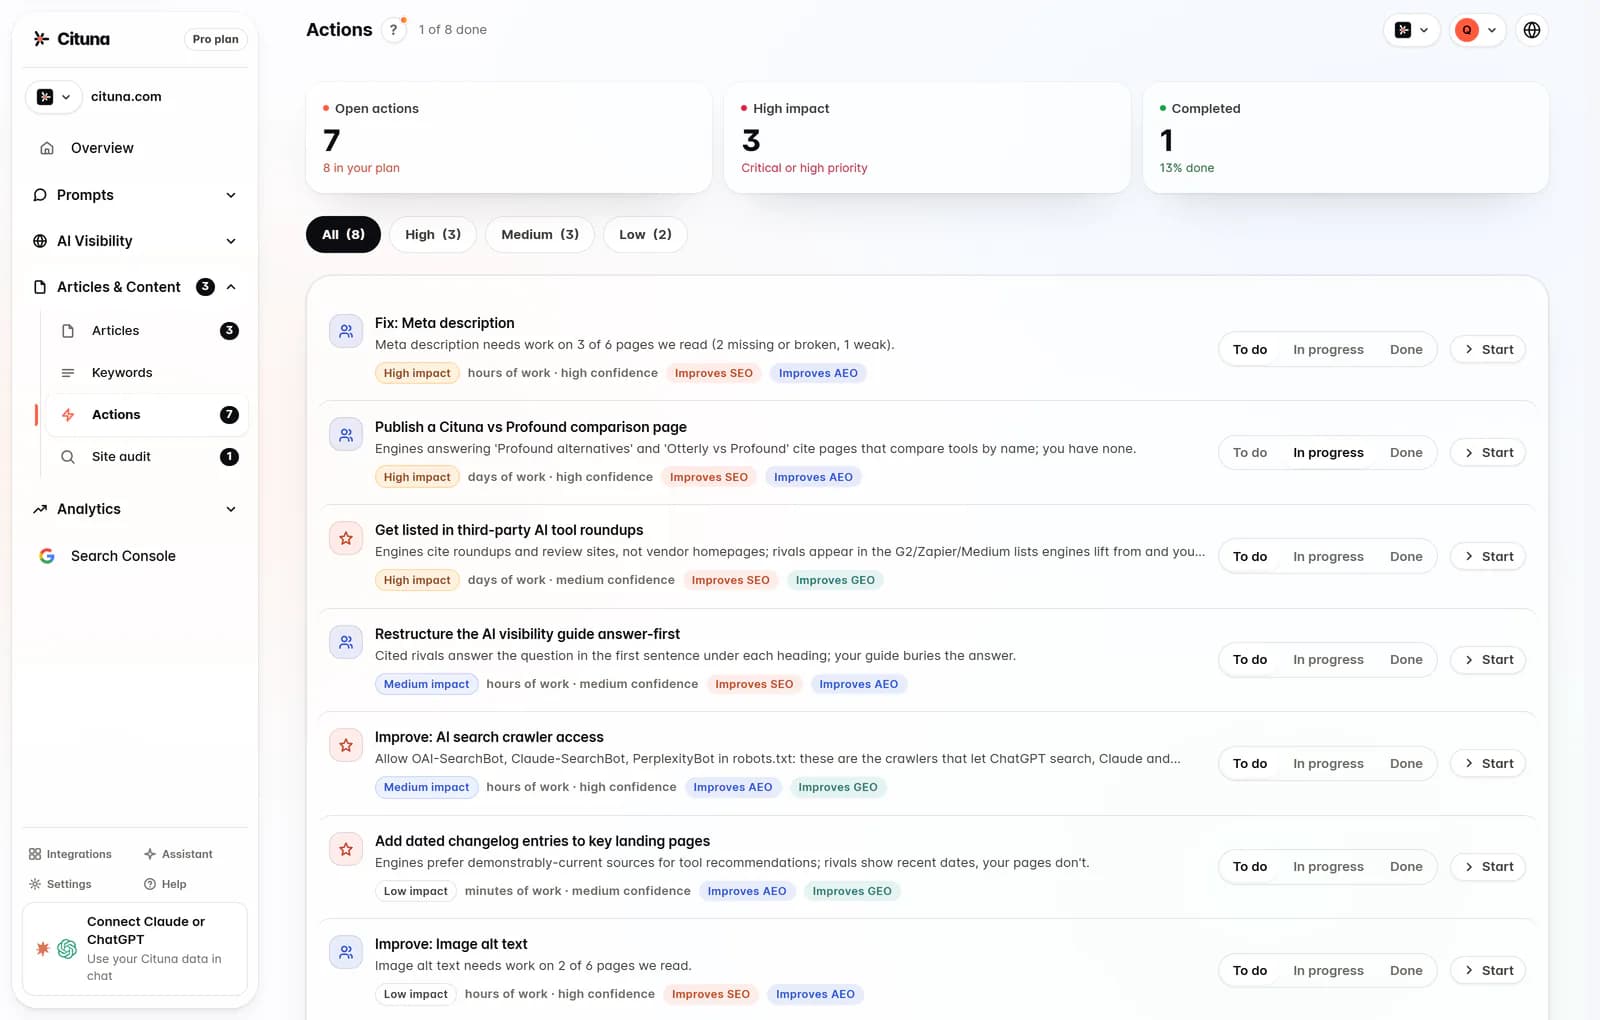Image resolution: width=1600 pixels, height=1020 pixels.
Task: Click the Pro plan badge
Action: tap(215, 39)
